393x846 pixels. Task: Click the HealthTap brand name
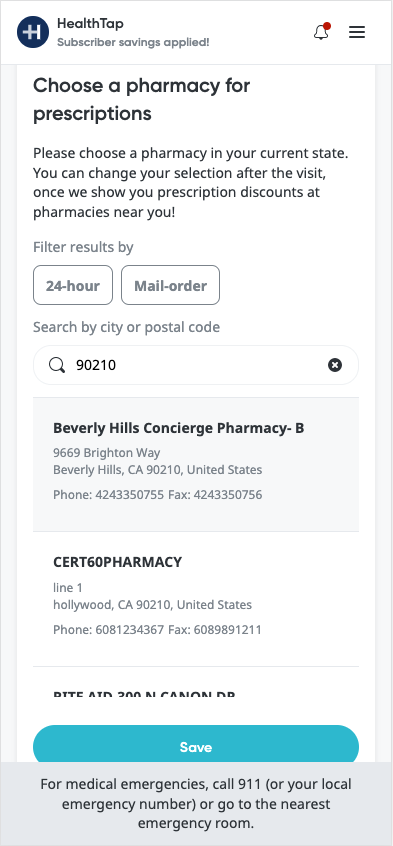click(90, 24)
